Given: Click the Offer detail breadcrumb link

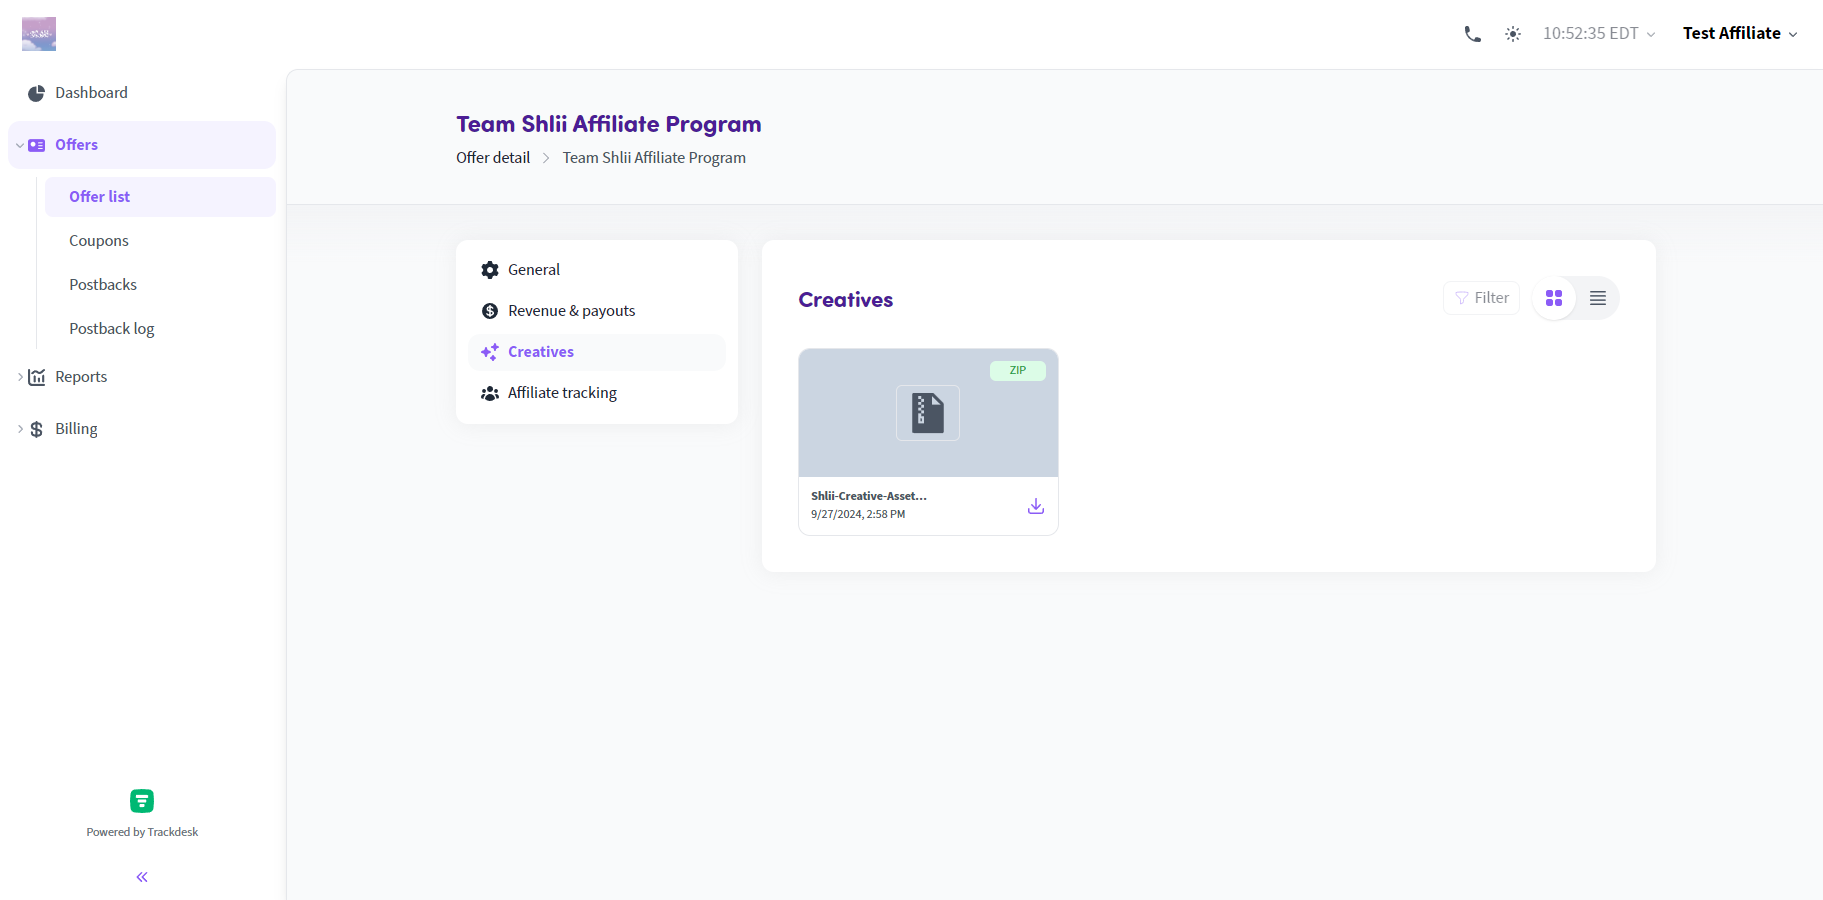Looking at the screenshot, I should [493, 158].
